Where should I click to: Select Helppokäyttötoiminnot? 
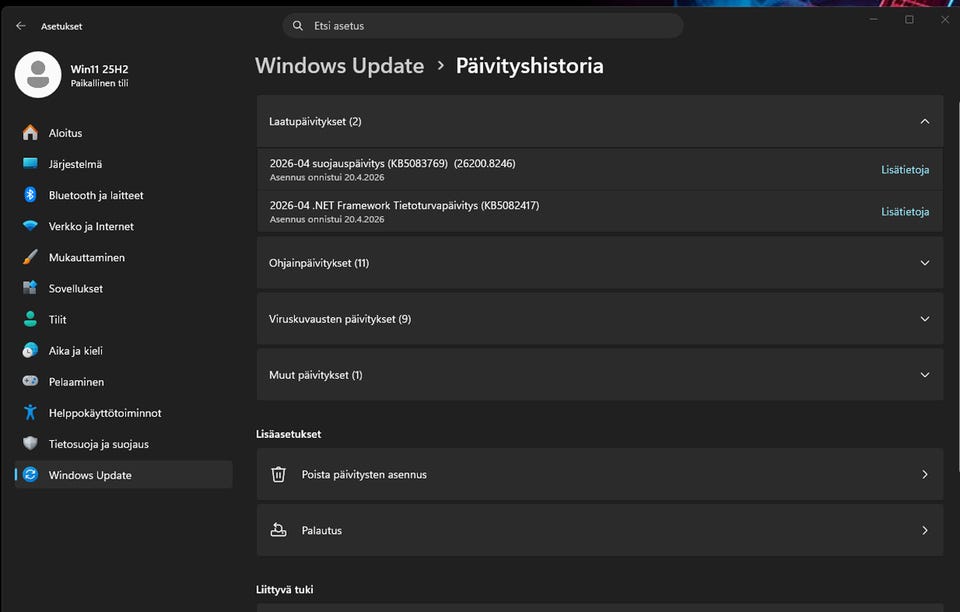point(124,413)
